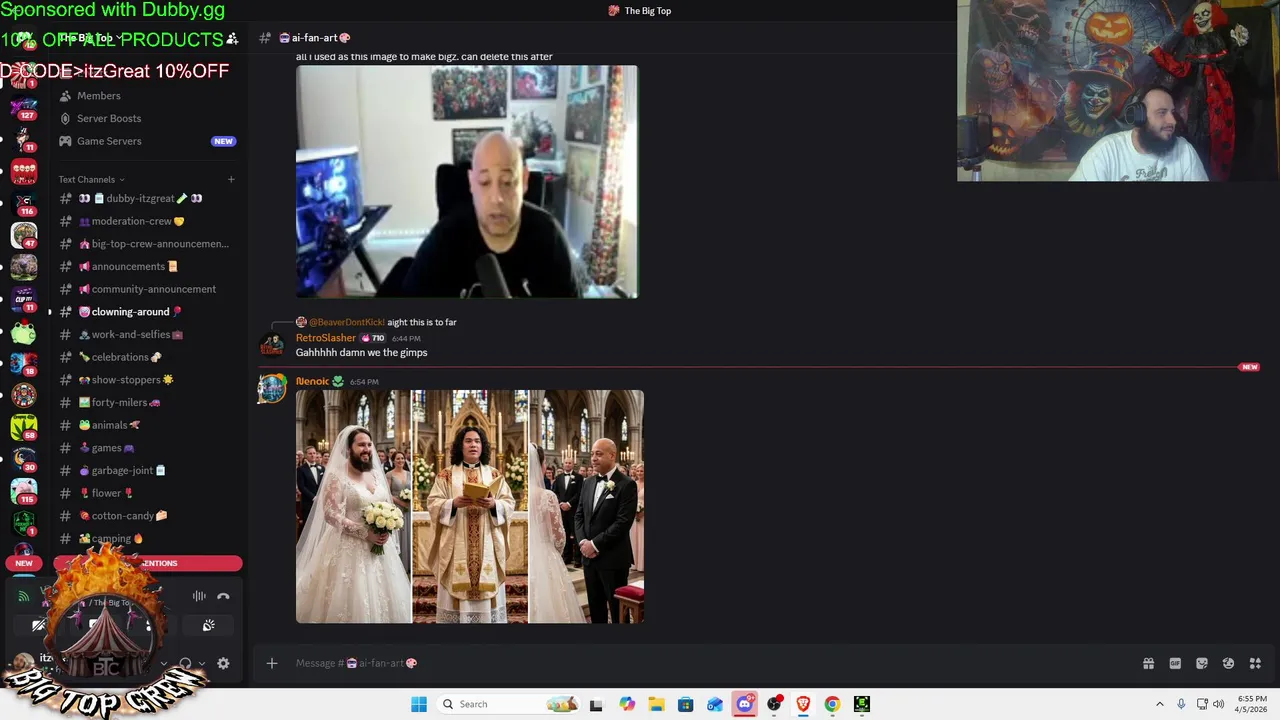The height and width of the screenshot is (720, 1280).
Task: Open the moderation-crew channel
Action: click(148, 221)
